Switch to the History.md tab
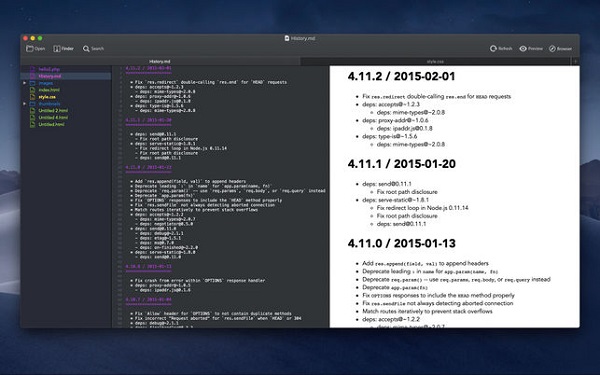 [x=160, y=61]
